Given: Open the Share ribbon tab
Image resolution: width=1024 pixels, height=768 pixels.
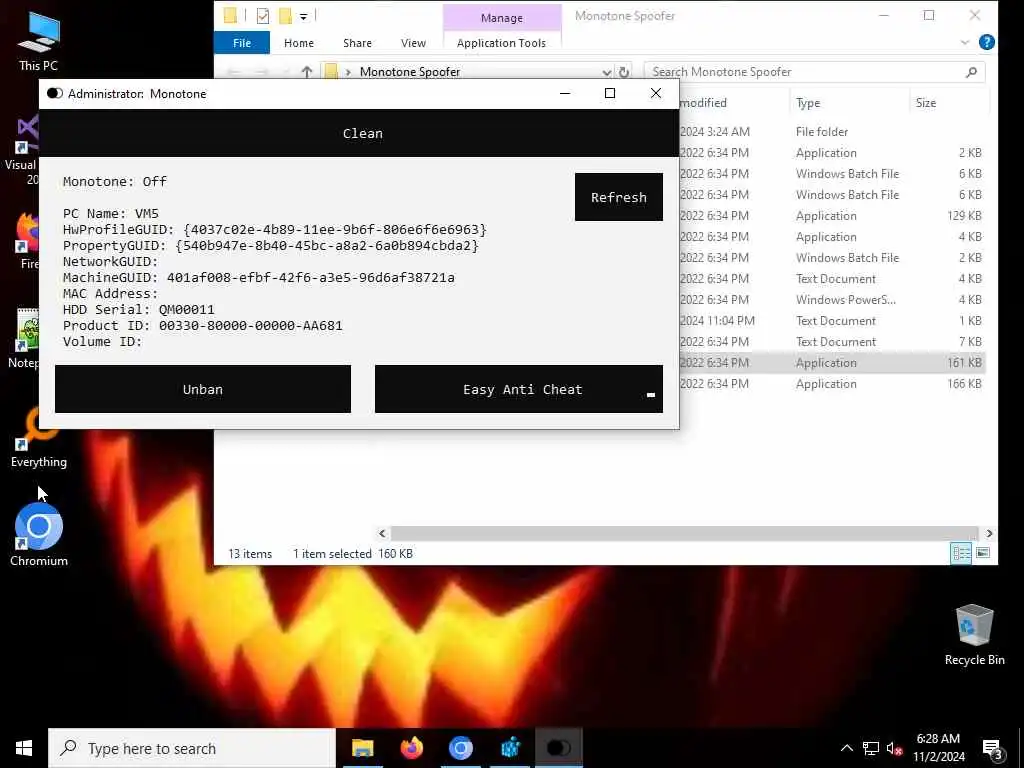Looking at the screenshot, I should (x=357, y=43).
